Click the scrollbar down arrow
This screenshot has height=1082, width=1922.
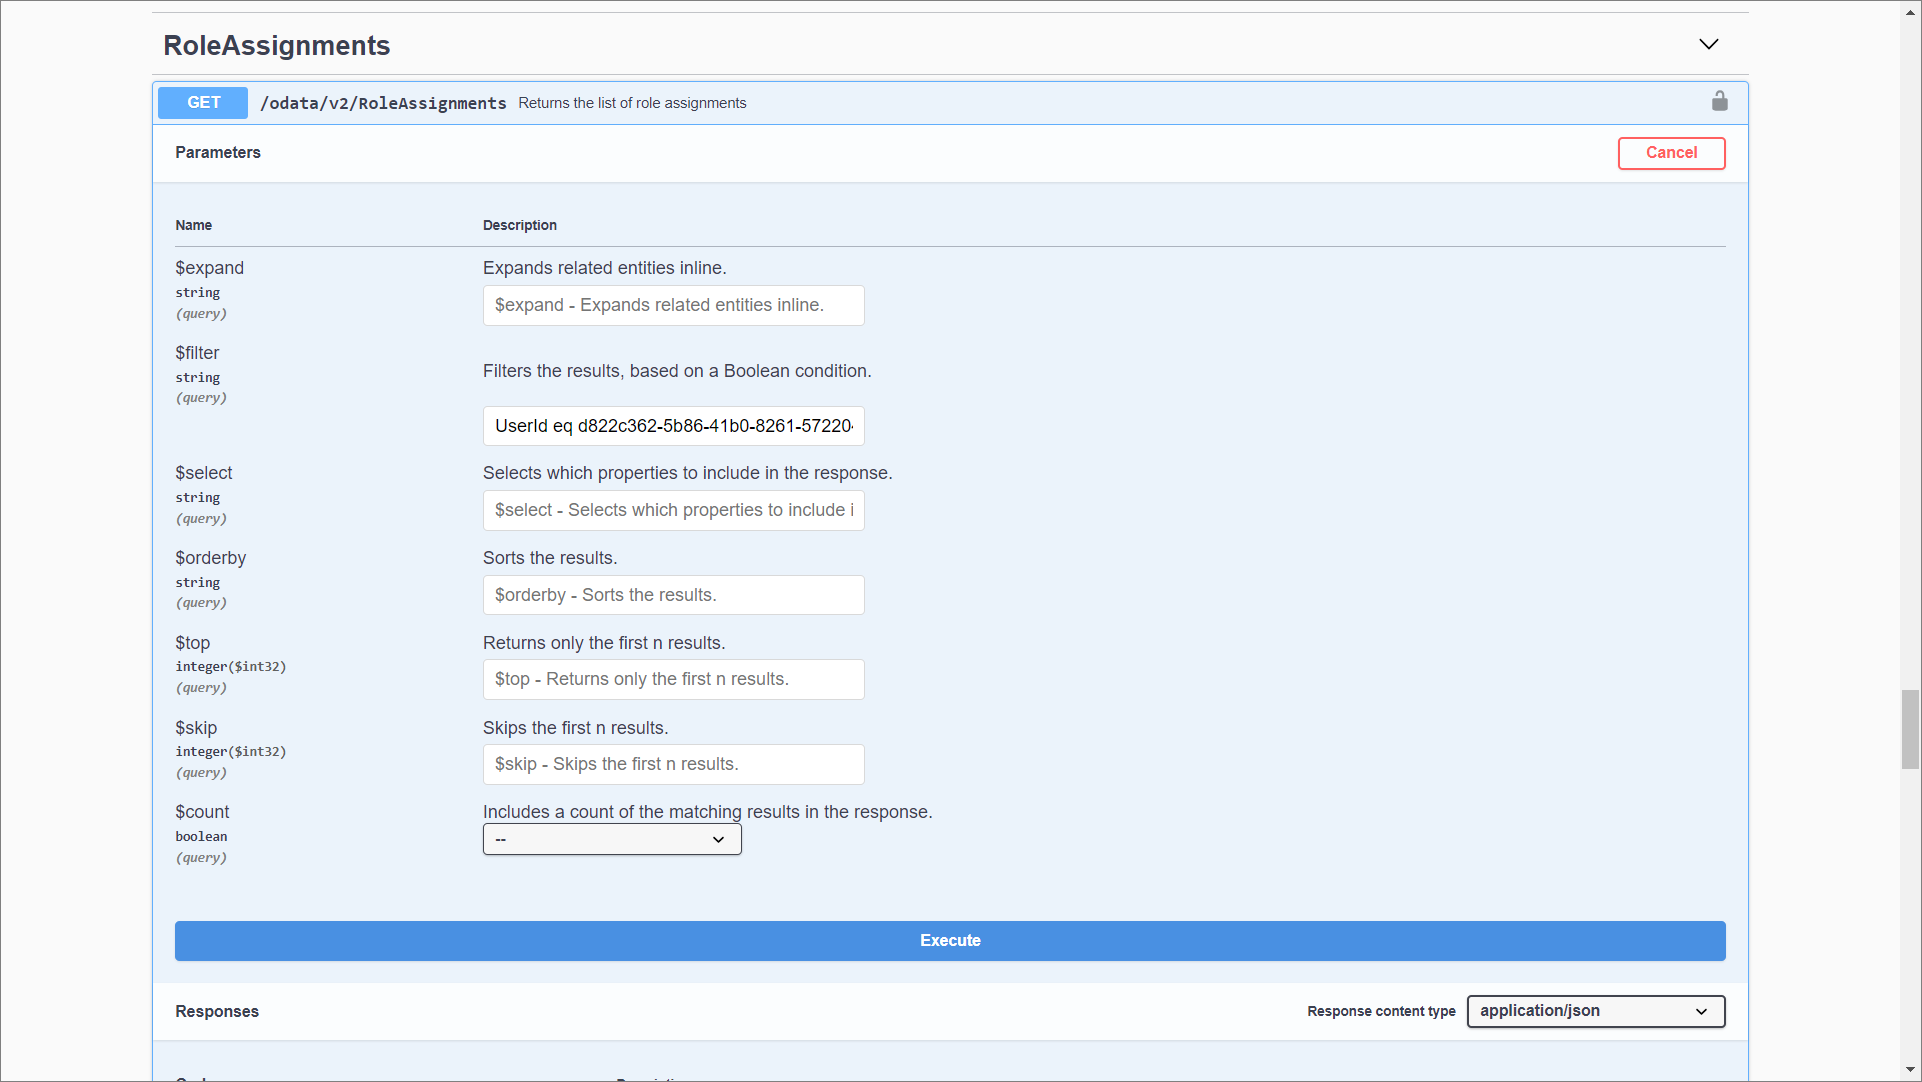1910,1070
